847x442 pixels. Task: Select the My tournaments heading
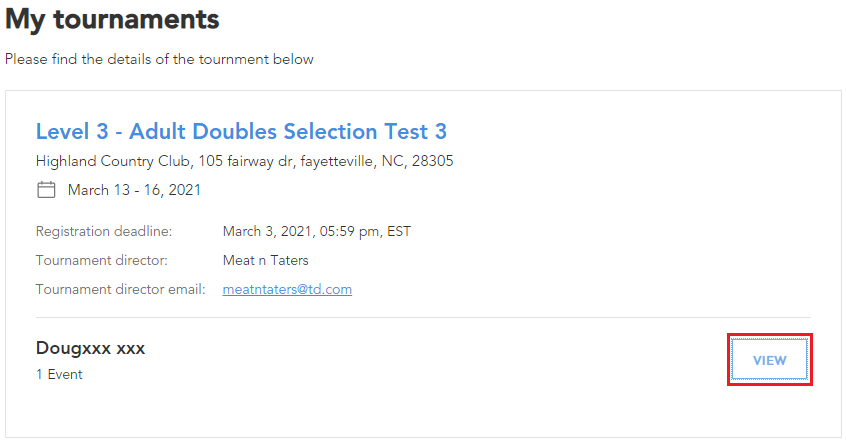tap(112, 19)
